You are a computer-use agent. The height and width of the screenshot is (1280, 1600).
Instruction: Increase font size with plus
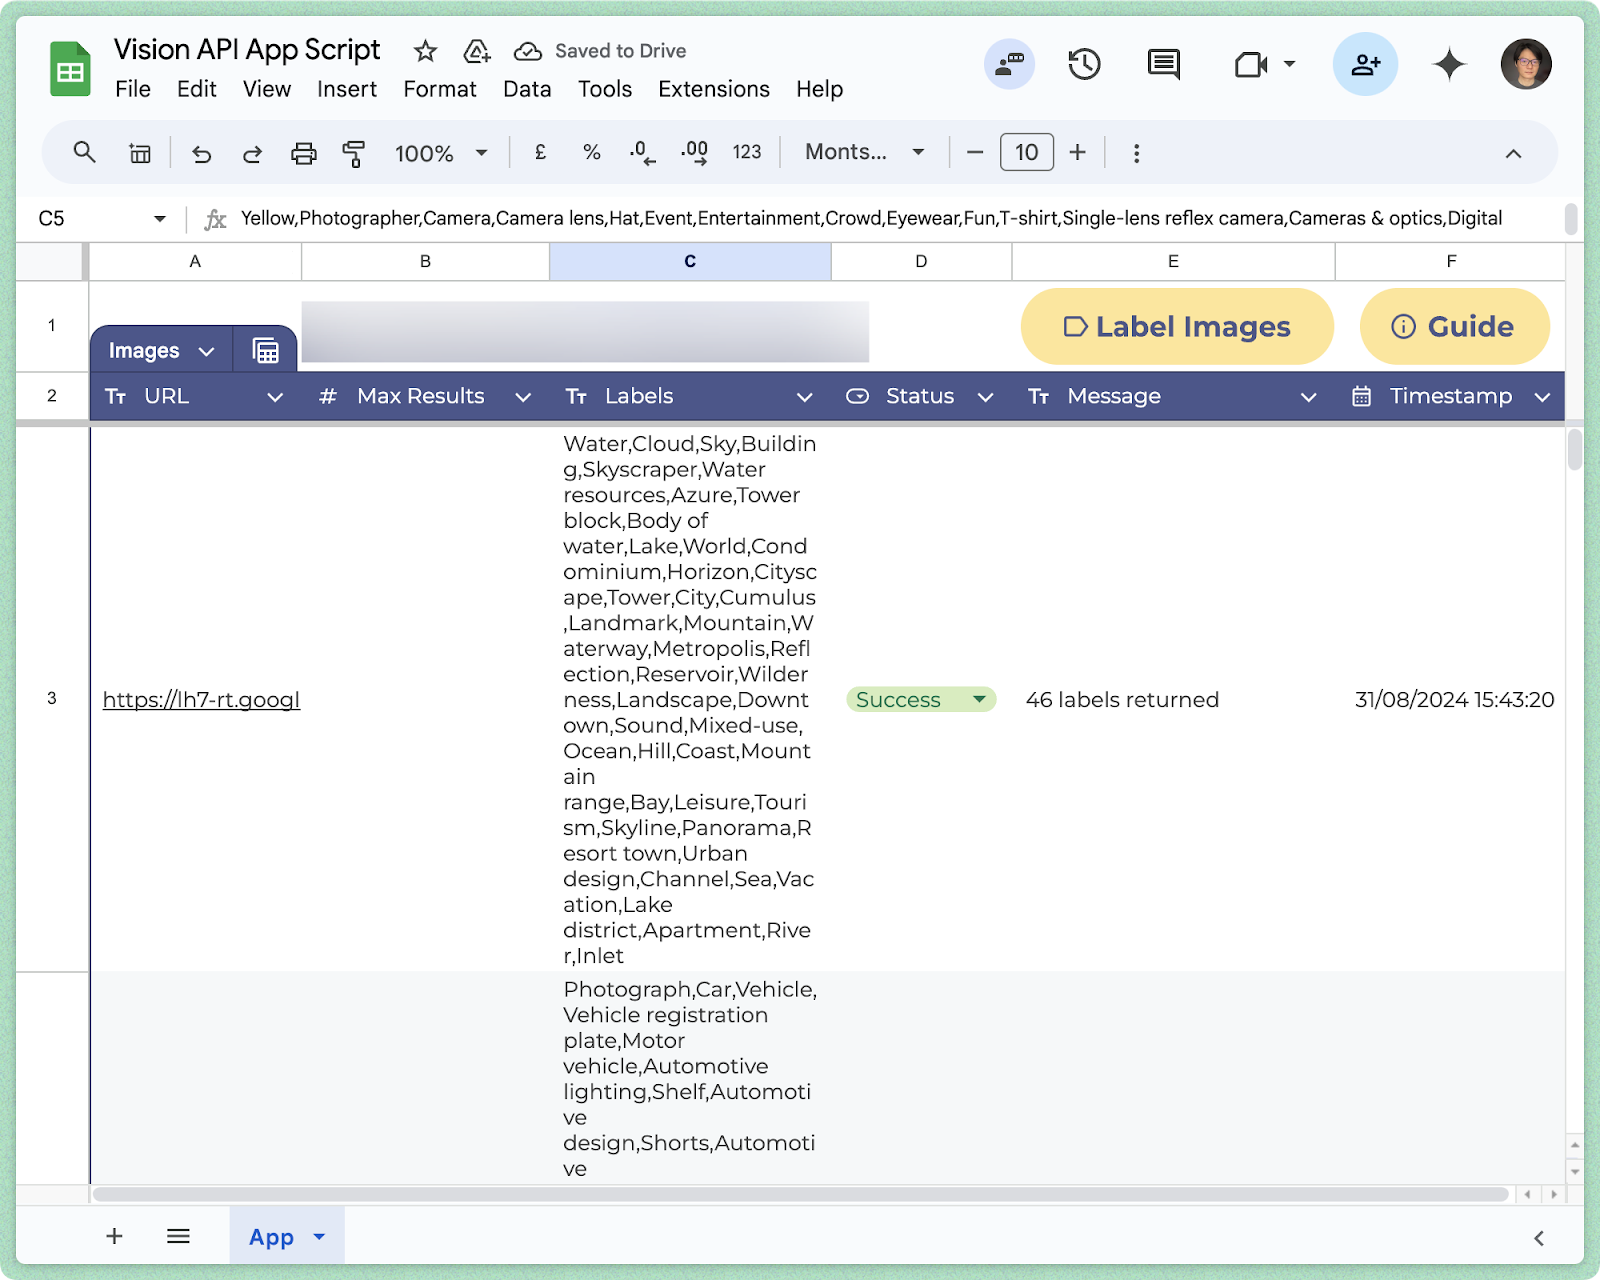click(x=1077, y=152)
